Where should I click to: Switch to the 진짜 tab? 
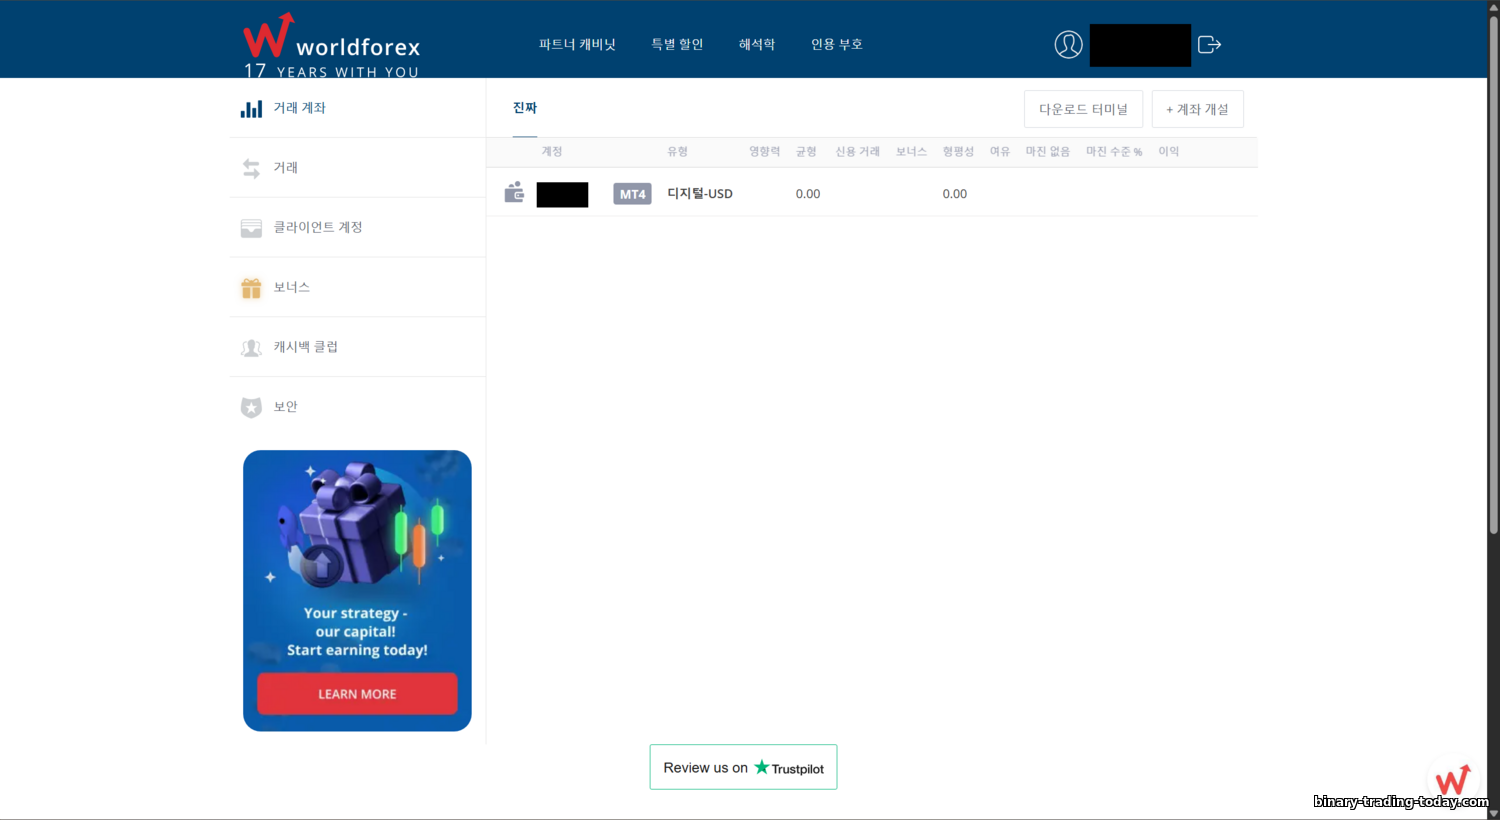pyautogui.click(x=525, y=108)
